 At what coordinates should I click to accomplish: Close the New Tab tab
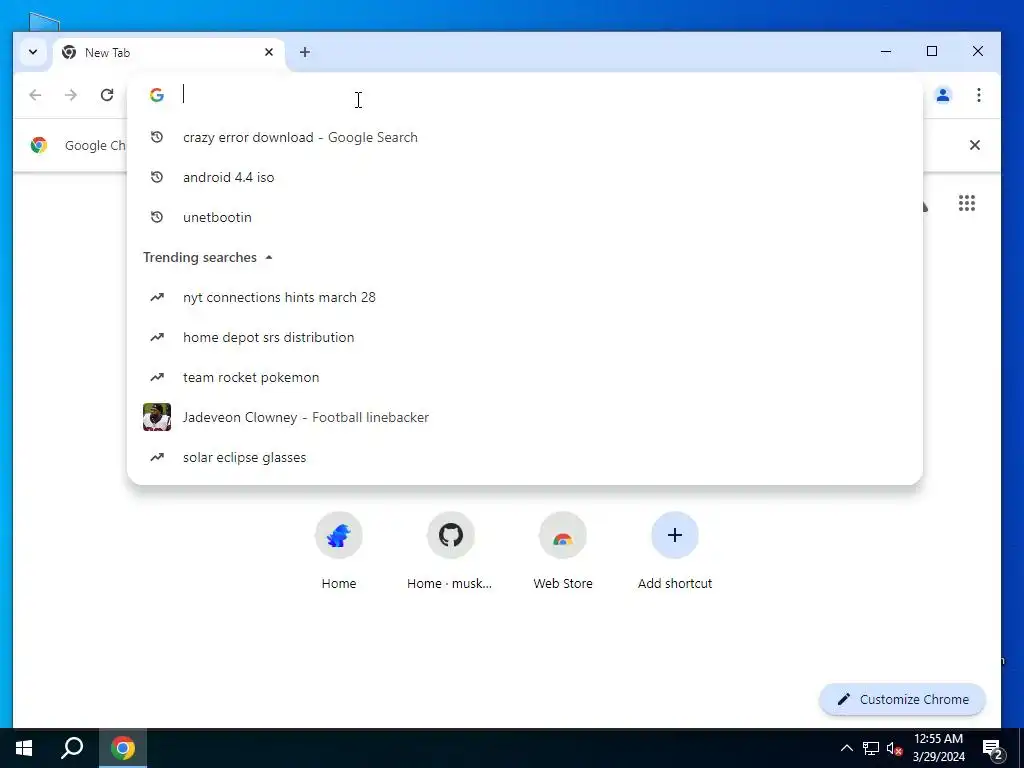tap(268, 52)
